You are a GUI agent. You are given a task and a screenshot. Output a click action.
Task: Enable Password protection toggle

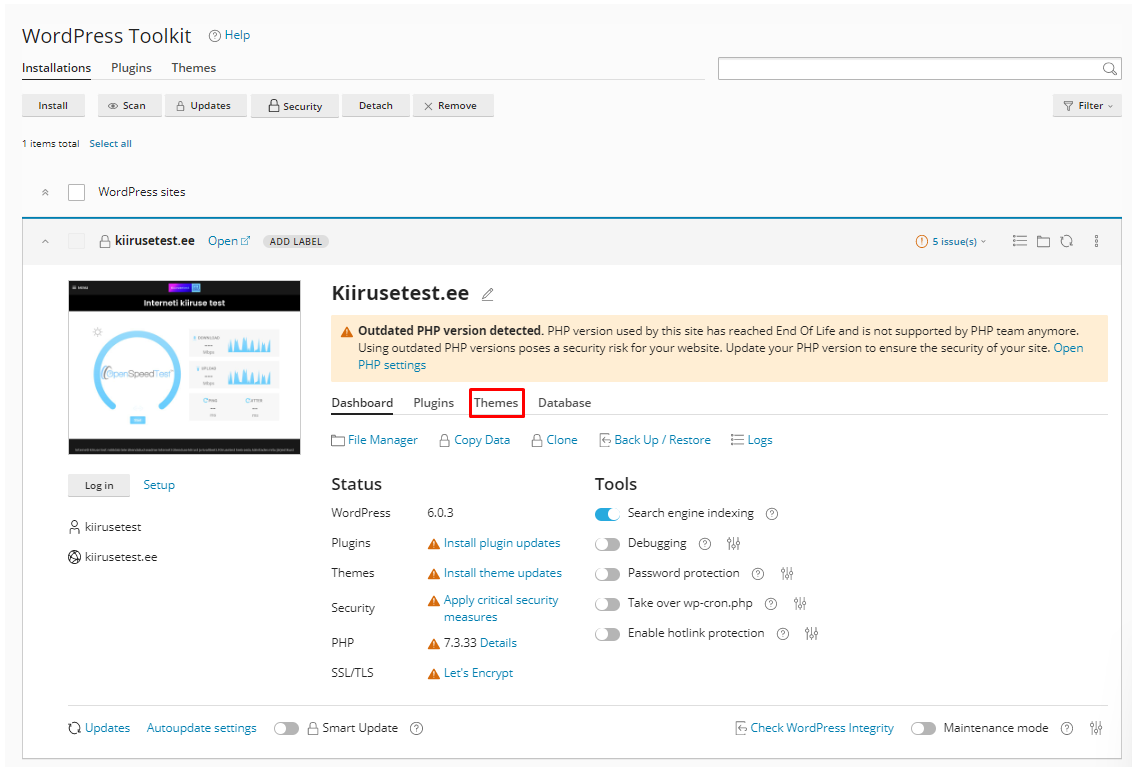607,574
